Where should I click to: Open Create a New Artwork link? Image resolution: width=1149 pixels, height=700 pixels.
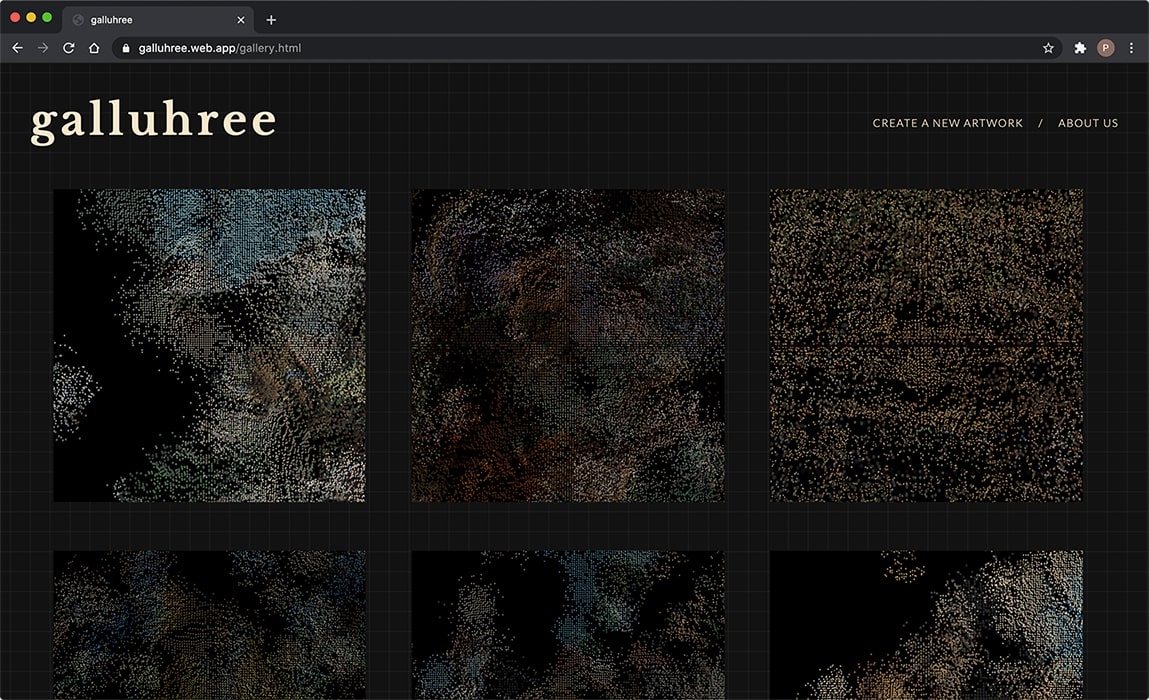(947, 123)
